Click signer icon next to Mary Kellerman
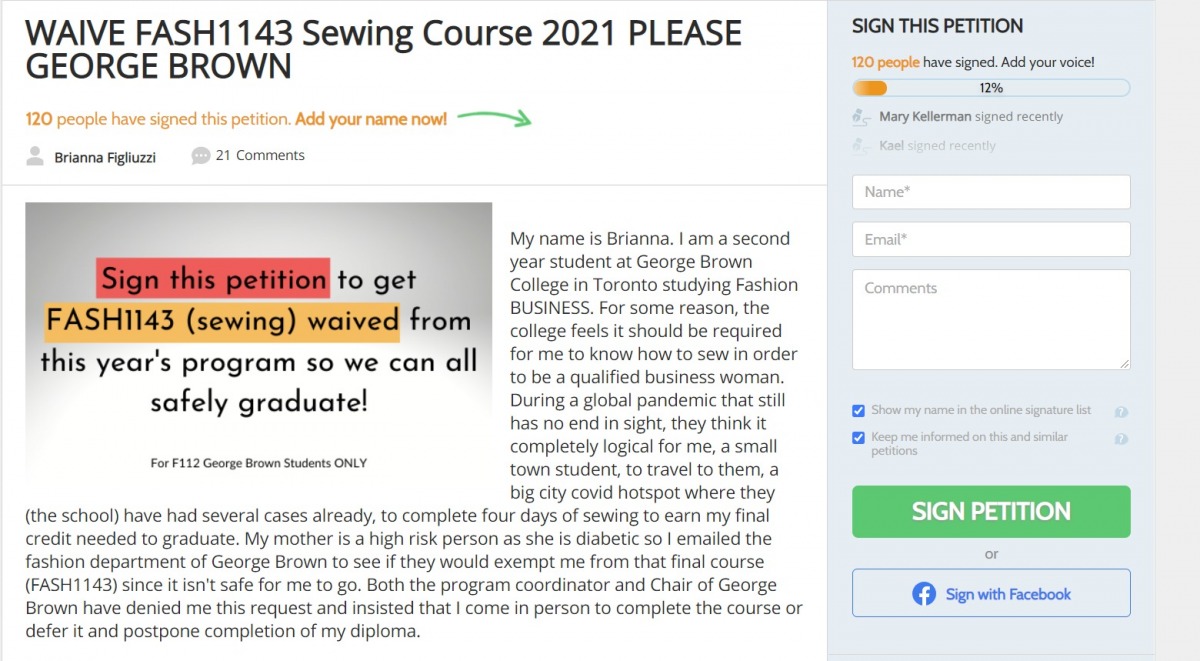Viewport: 1200px width, 661px height. pos(861,117)
